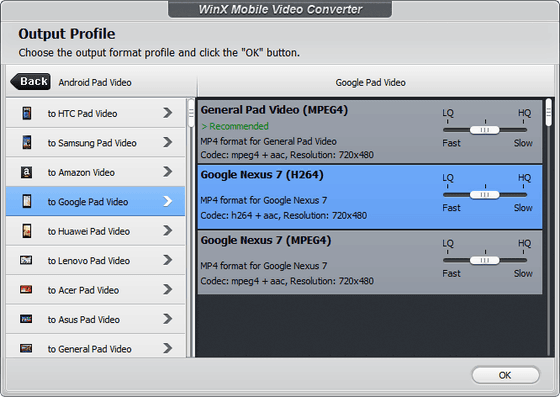This screenshot has height=397, width=560.
Task: Click the HTC Pad device icon
Action: [26, 113]
